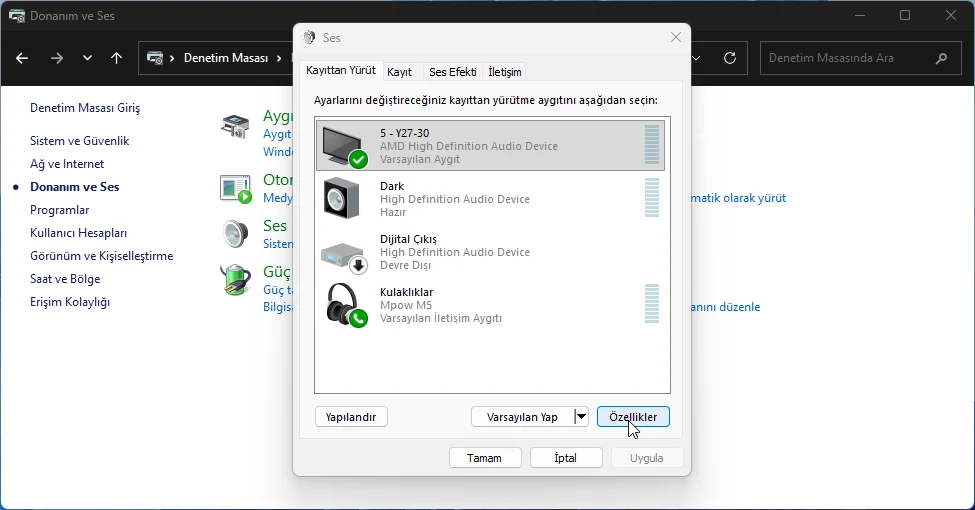This screenshot has height=510, width=975.
Task: Click the Back arrow in Control Panel
Action: coord(22,58)
